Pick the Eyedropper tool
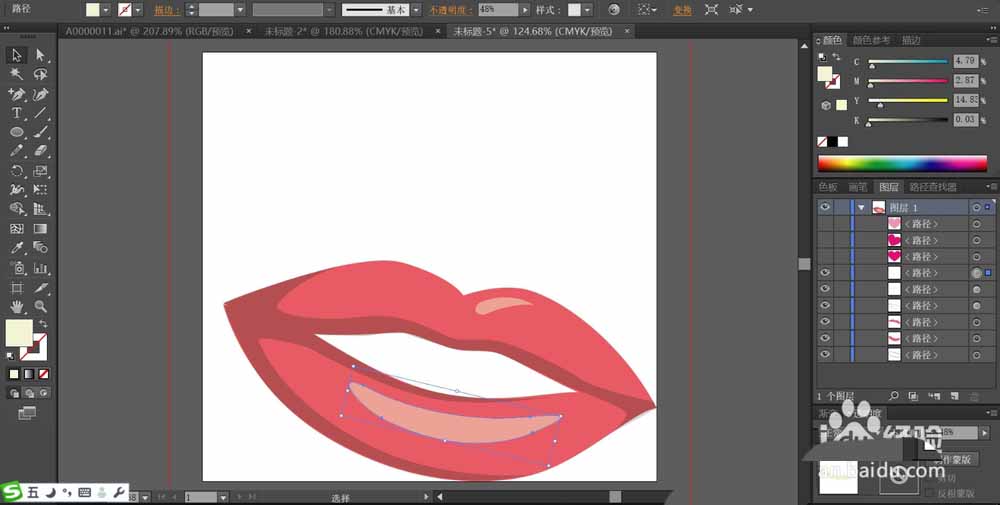Image resolution: width=1000 pixels, height=505 pixels. point(17,248)
